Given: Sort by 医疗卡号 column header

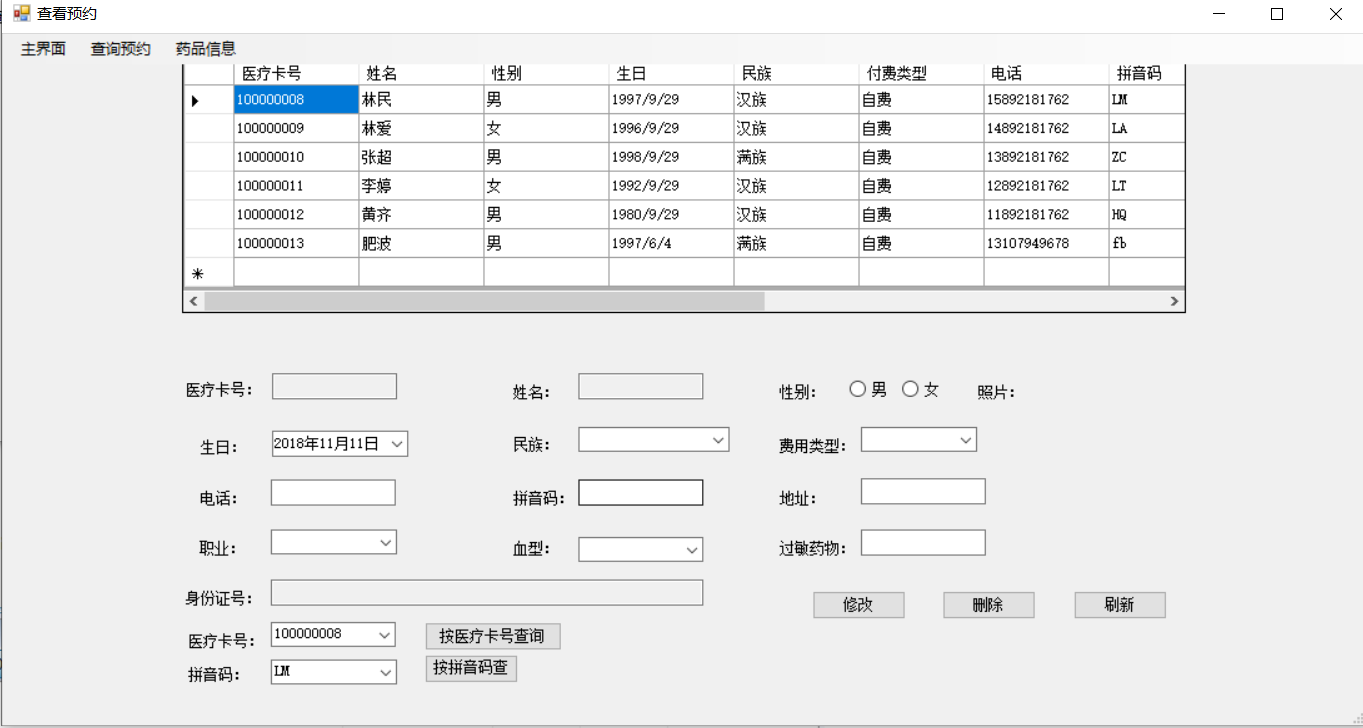Looking at the screenshot, I should [296, 74].
